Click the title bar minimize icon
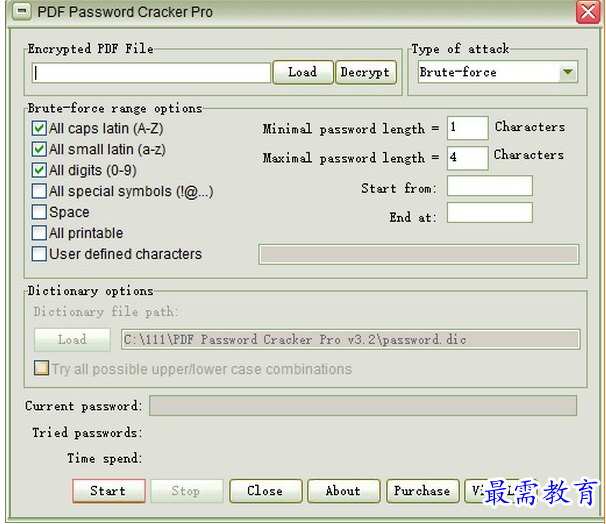606x524 pixels. point(21,12)
